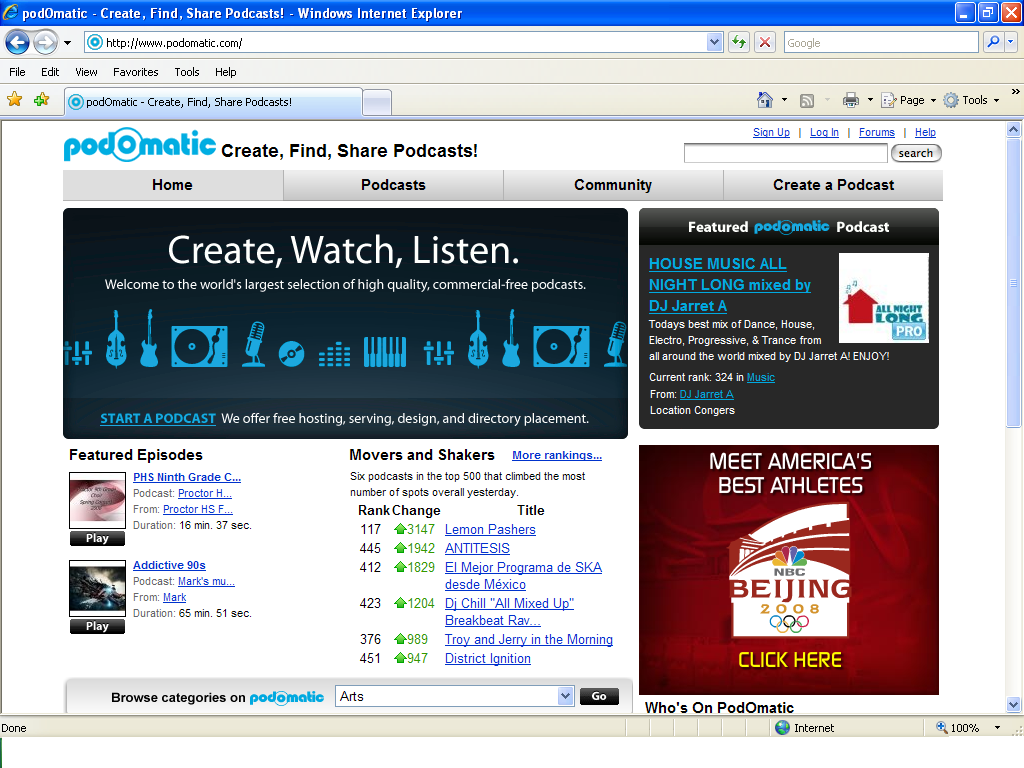This screenshot has height=768, width=1024.
Task: Click the Sign Up link
Action: click(x=771, y=132)
